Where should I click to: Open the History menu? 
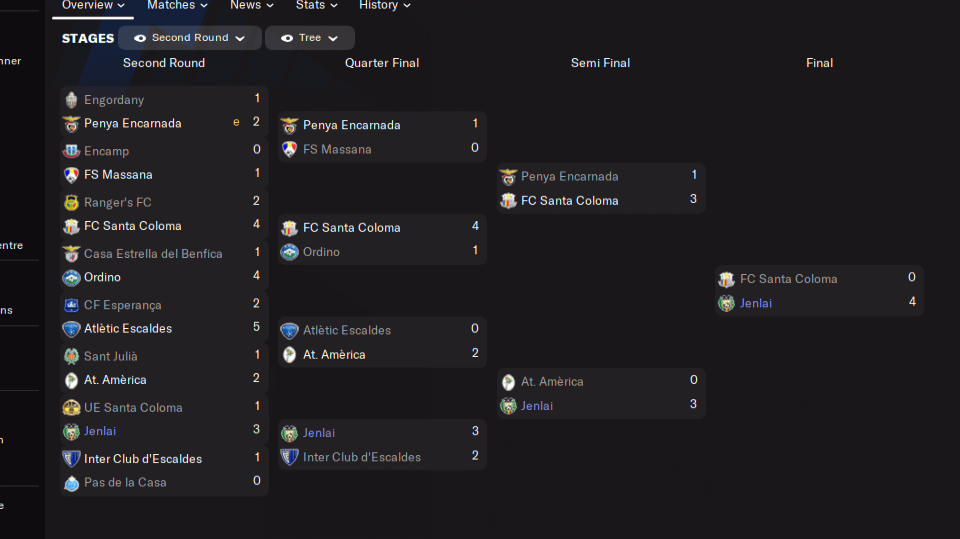pyautogui.click(x=384, y=6)
